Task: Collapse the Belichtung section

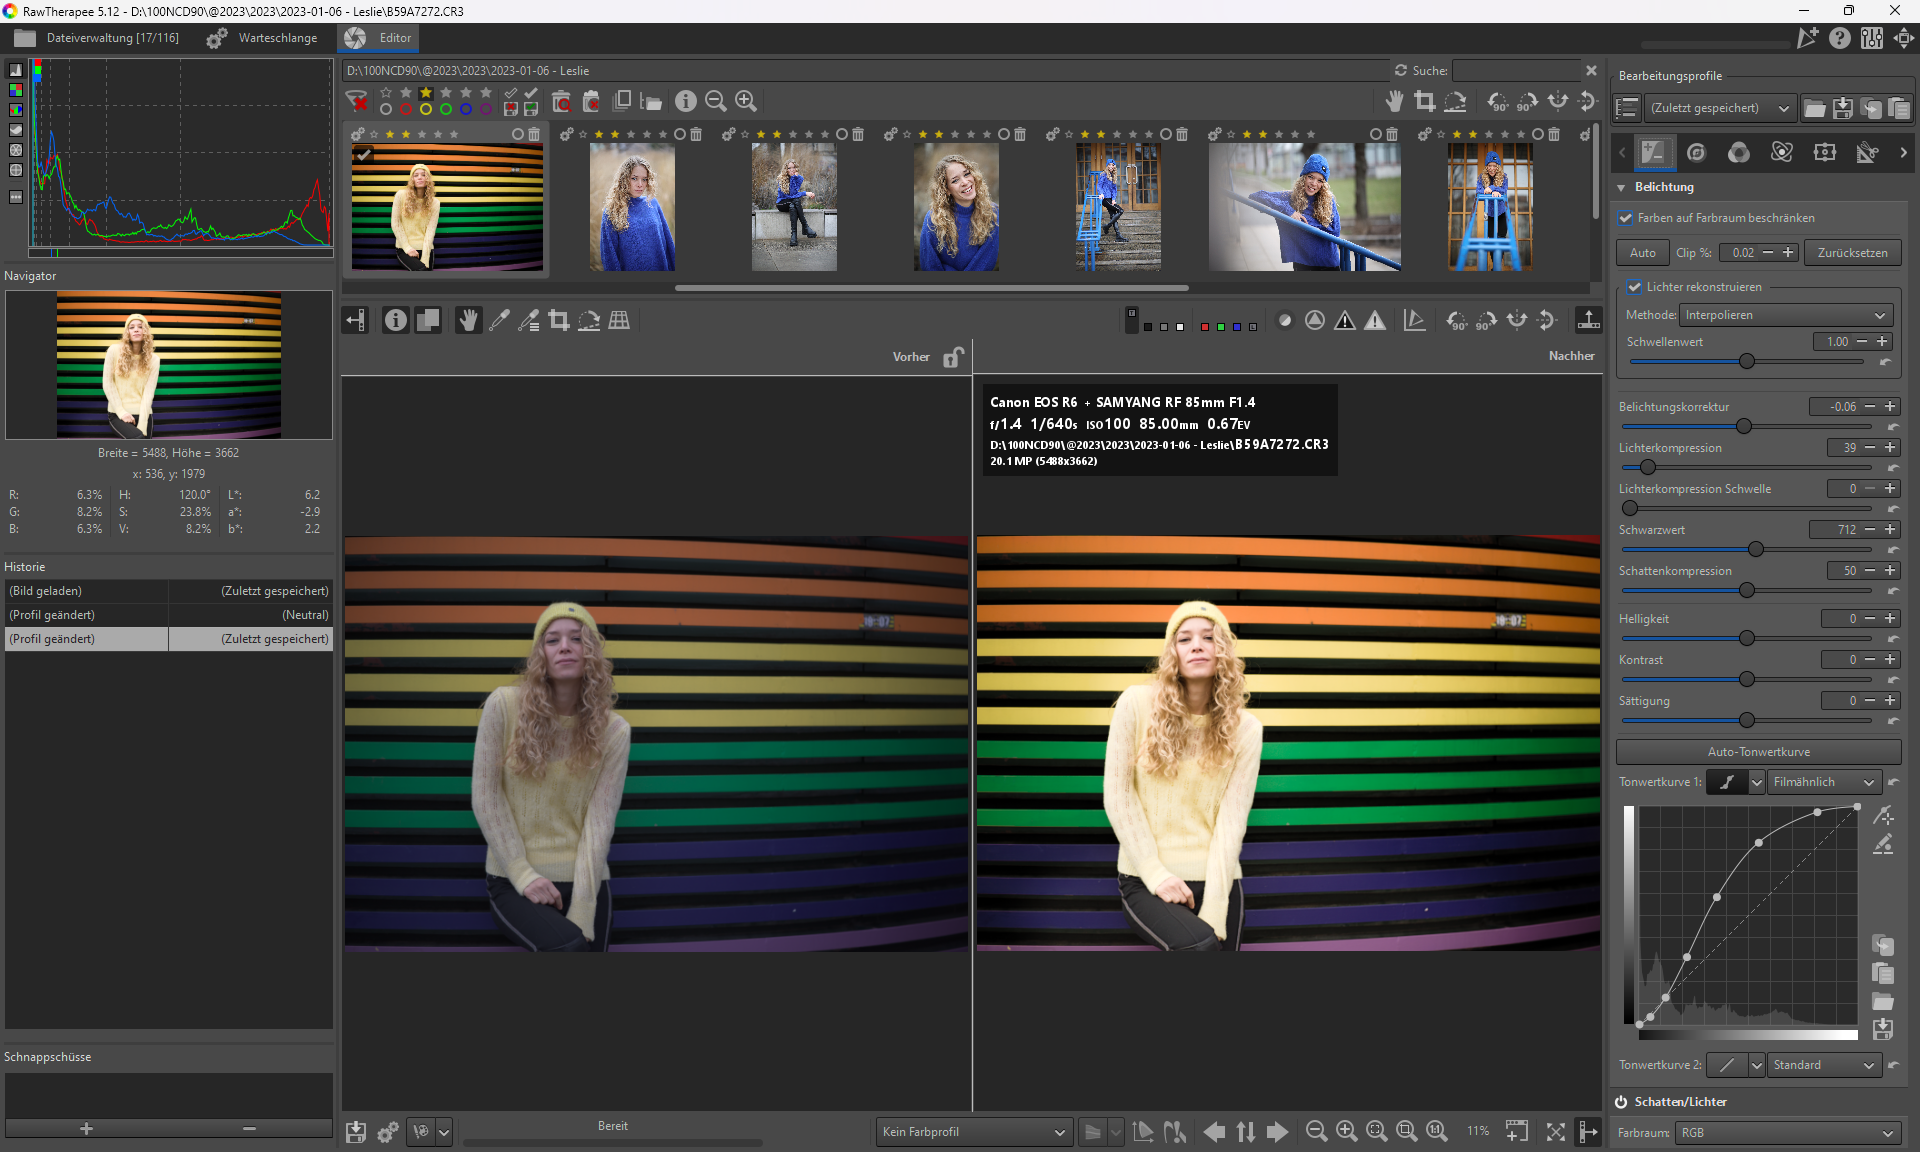Action: click(1621, 187)
